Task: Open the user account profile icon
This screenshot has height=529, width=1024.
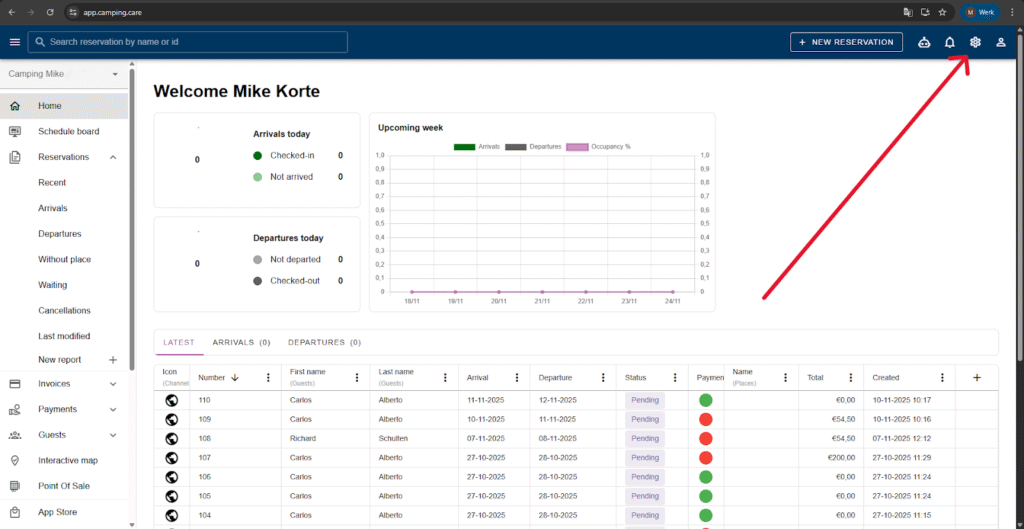Action: pos(1000,42)
